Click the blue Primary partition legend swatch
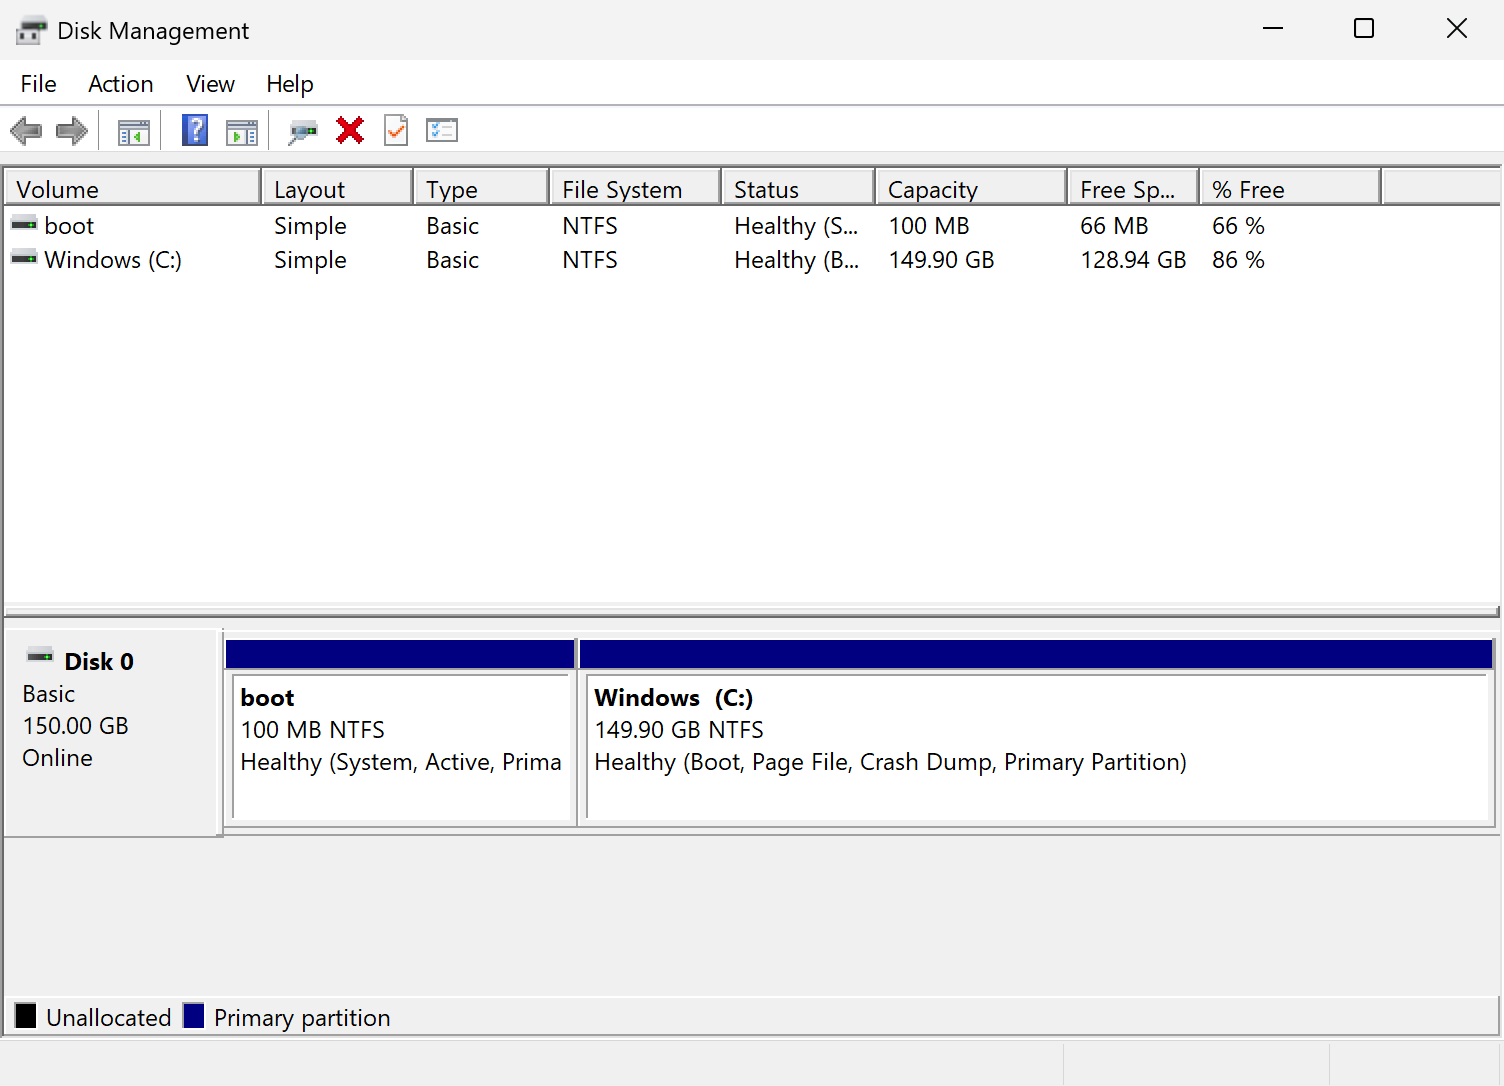Image resolution: width=1504 pixels, height=1086 pixels. coord(194,1016)
